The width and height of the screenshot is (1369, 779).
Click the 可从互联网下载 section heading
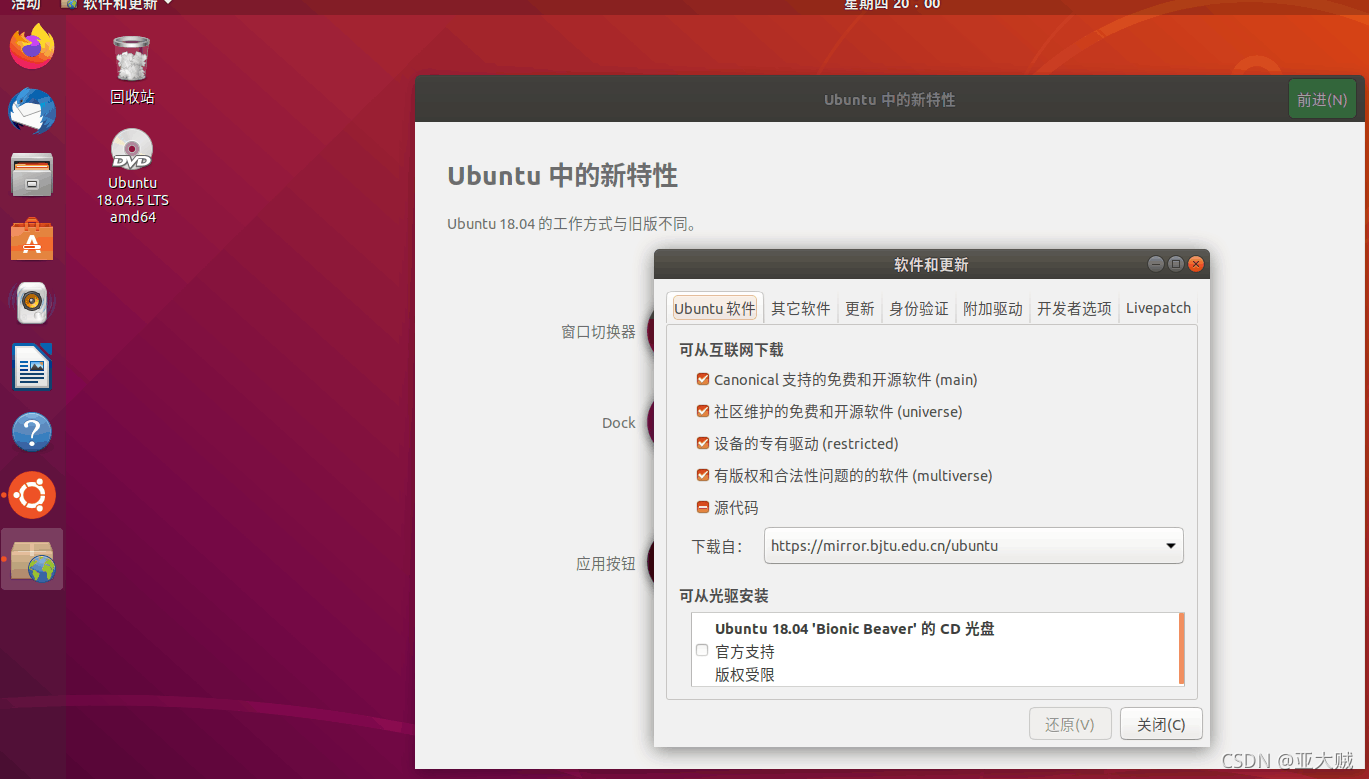click(x=731, y=350)
